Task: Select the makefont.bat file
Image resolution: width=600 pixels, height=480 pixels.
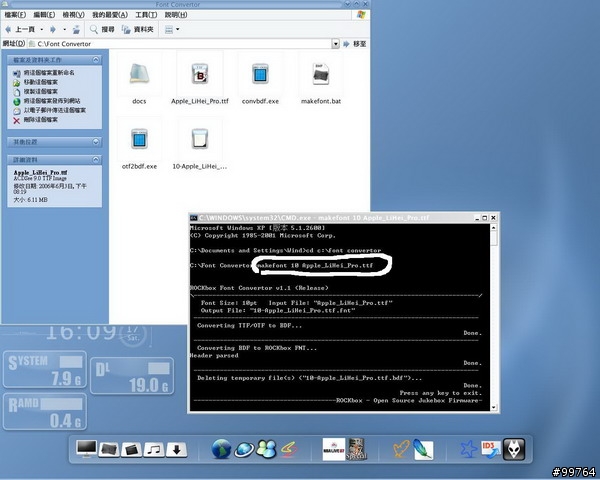Action: point(321,75)
